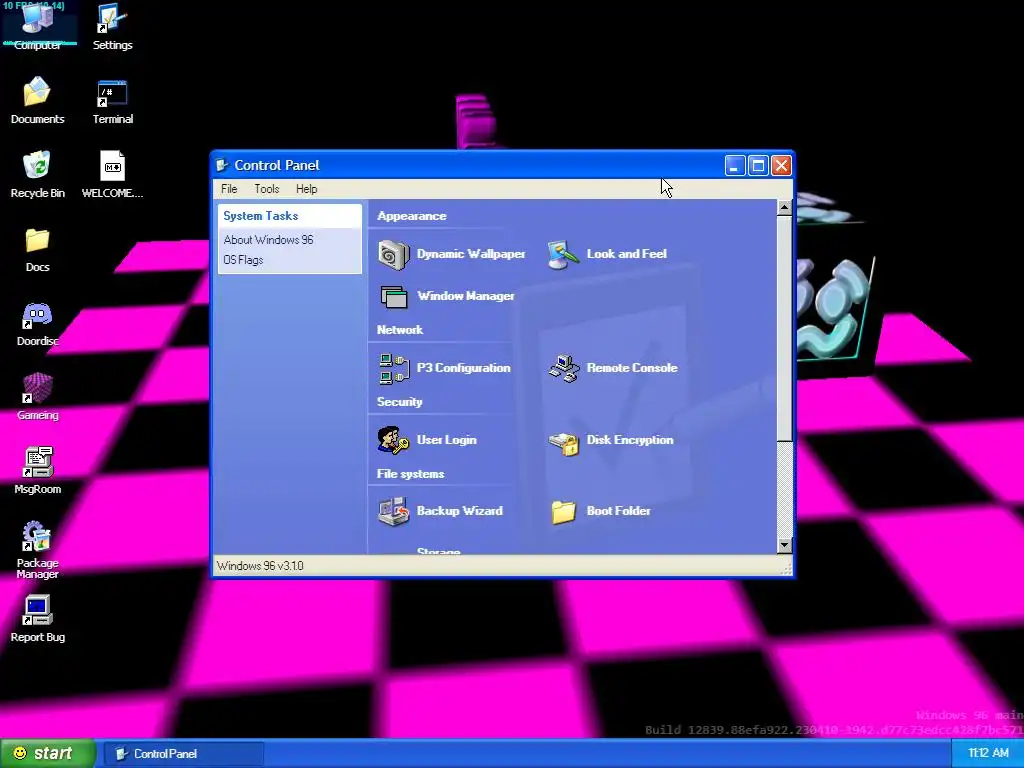Click the Network section heading
The width and height of the screenshot is (1024, 768).
(400, 330)
